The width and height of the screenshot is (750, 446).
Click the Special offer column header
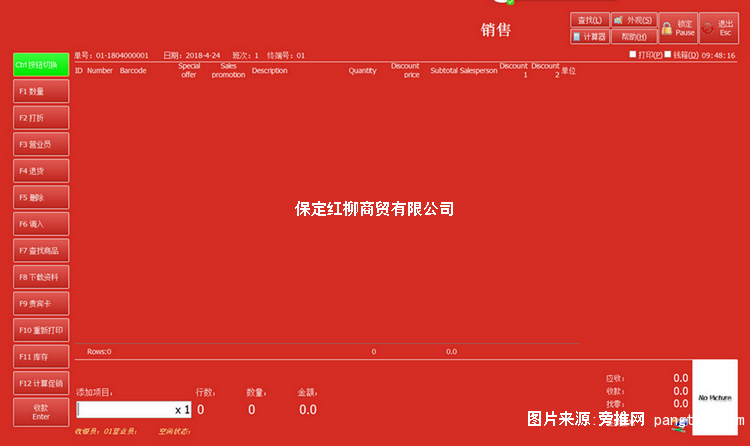point(189,70)
